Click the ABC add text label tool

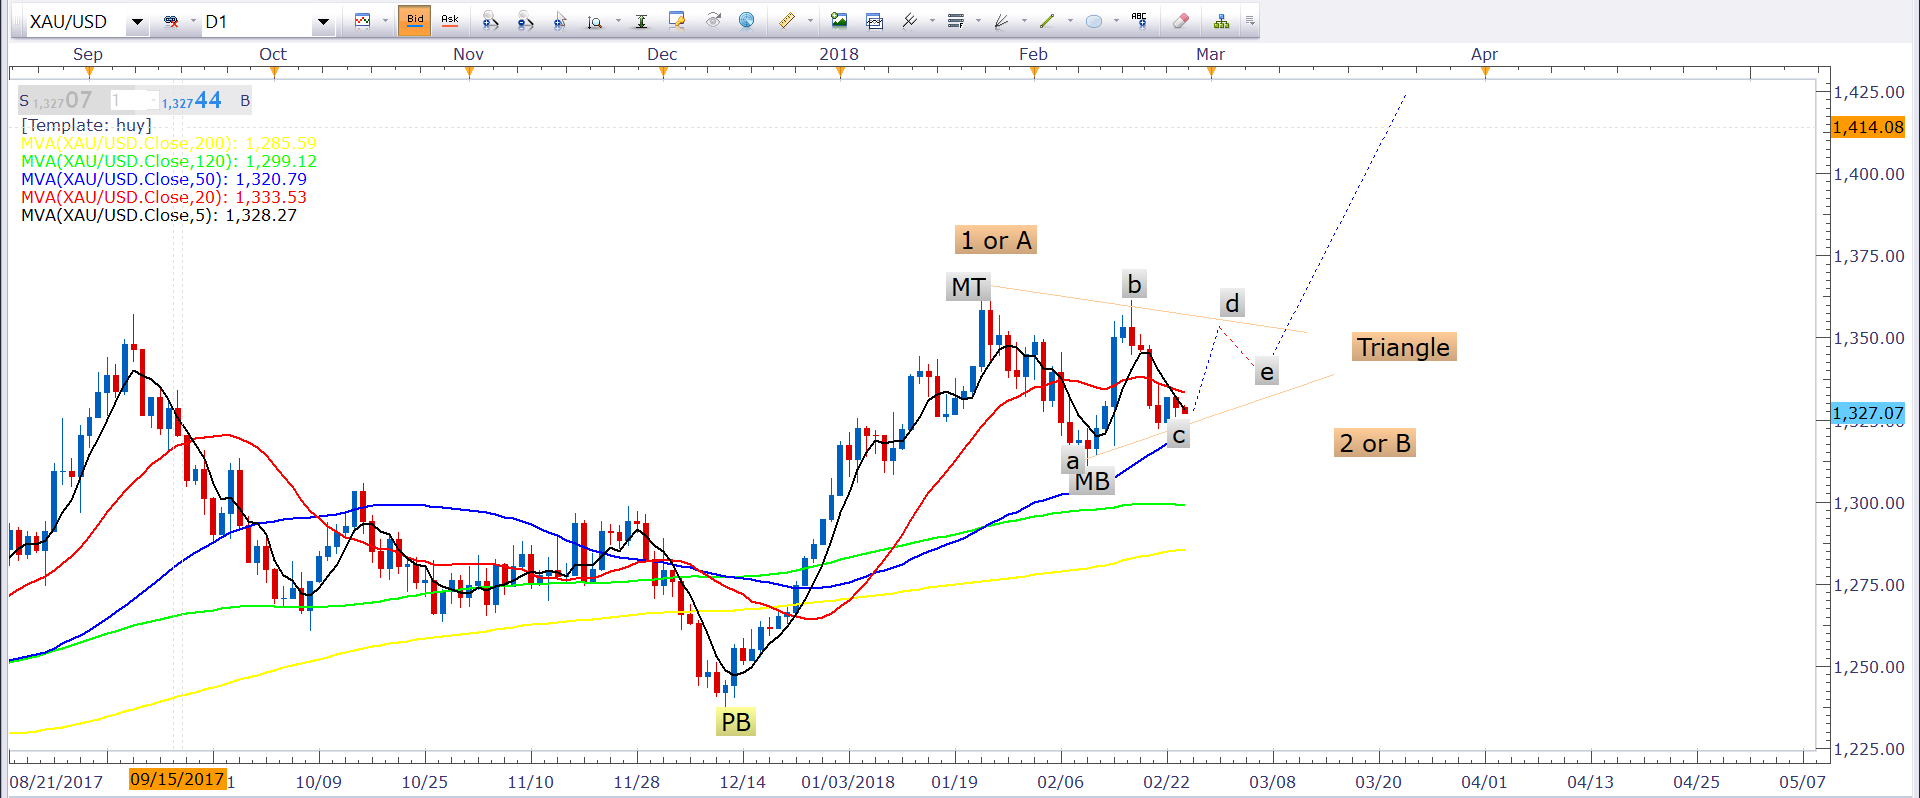(1139, 20)
